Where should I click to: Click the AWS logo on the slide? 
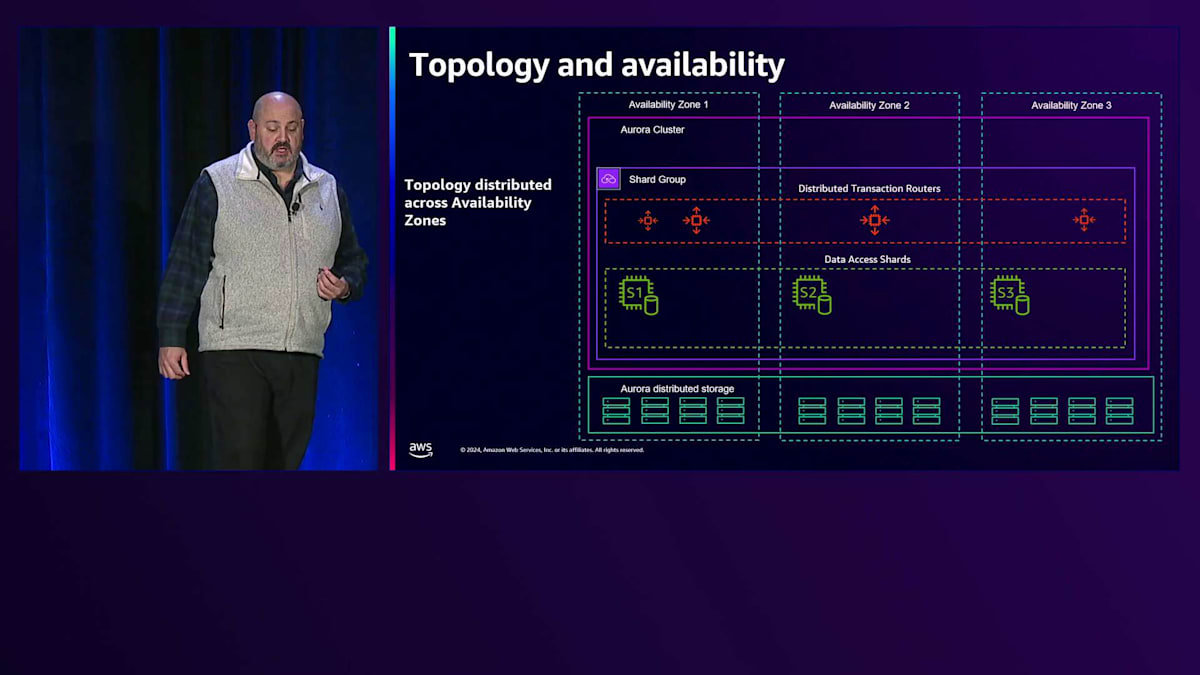click(x=421, y=450)
